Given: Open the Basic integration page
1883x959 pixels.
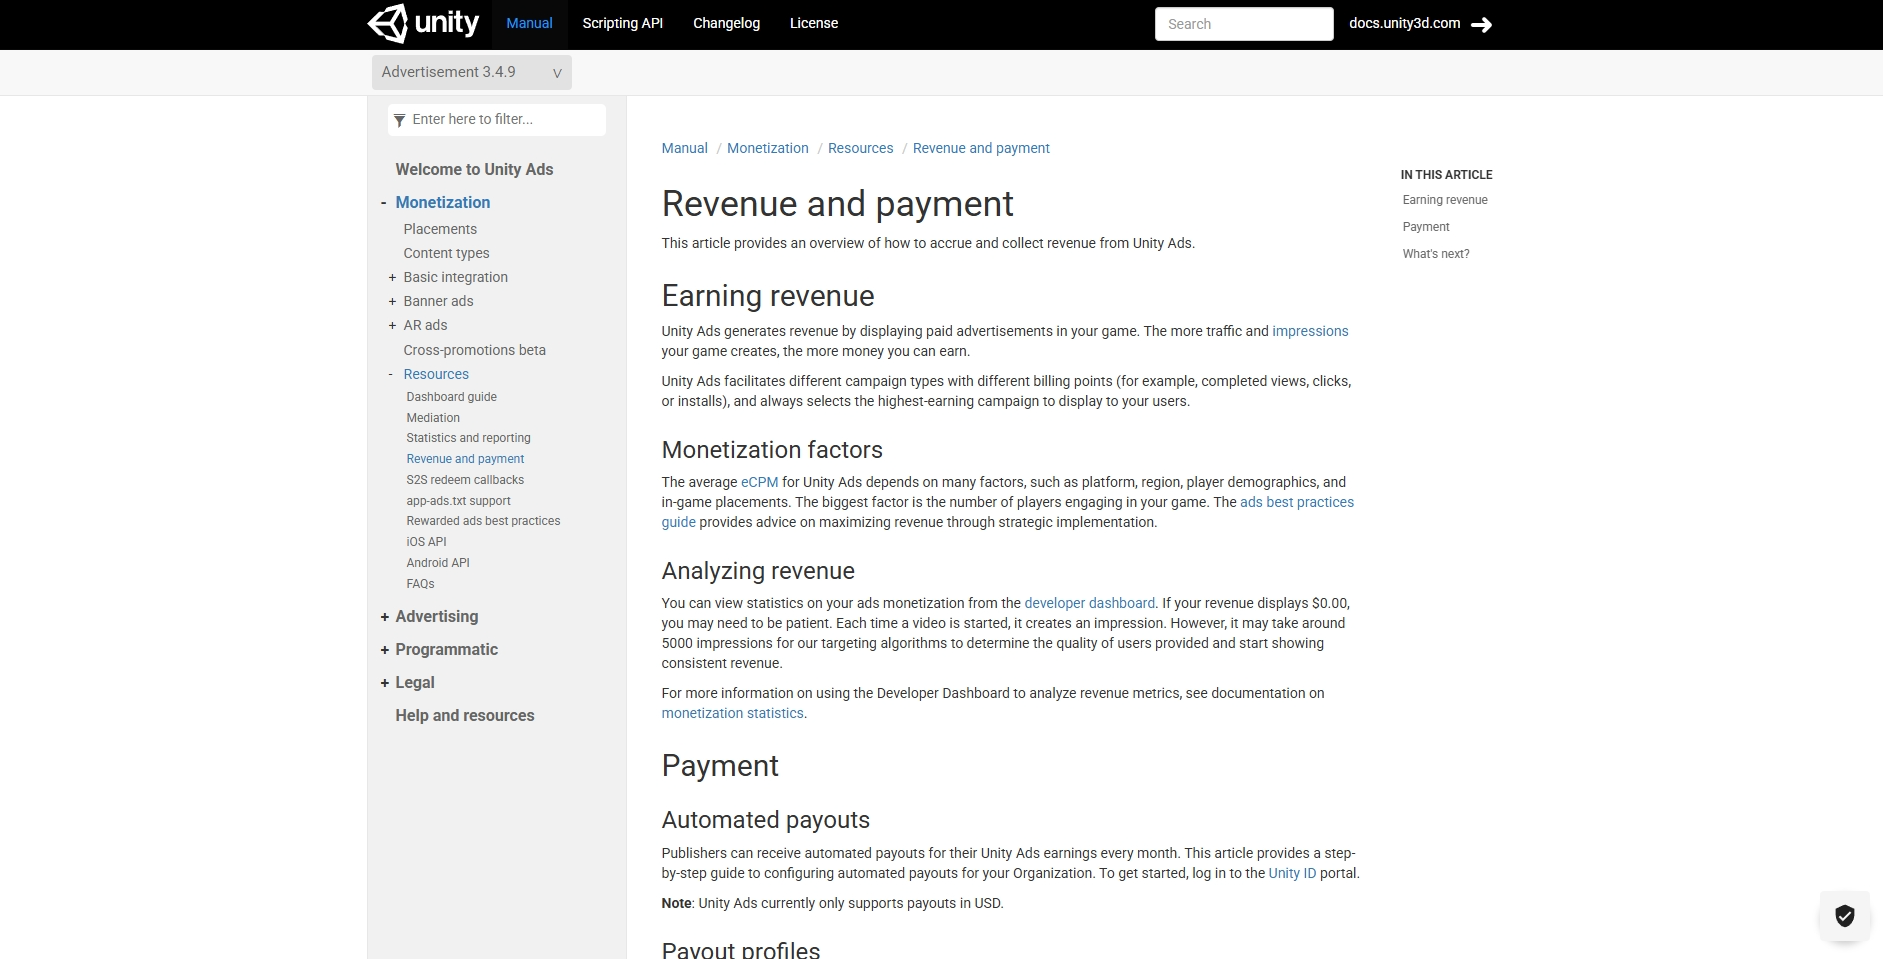Looking at the screenshot, I should [455, 277].
